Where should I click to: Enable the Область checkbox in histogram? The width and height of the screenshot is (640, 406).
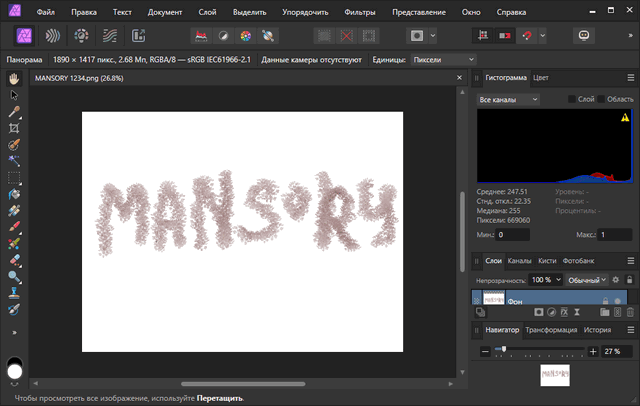pyautogui.click(x=600, y=100)
